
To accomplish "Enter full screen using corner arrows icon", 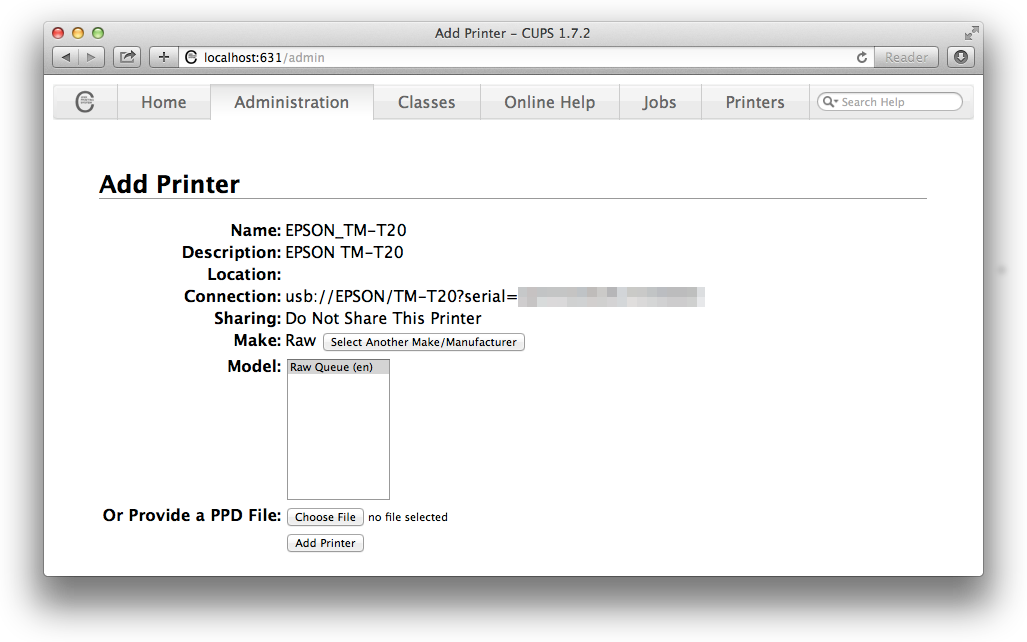I will point(970,33).
